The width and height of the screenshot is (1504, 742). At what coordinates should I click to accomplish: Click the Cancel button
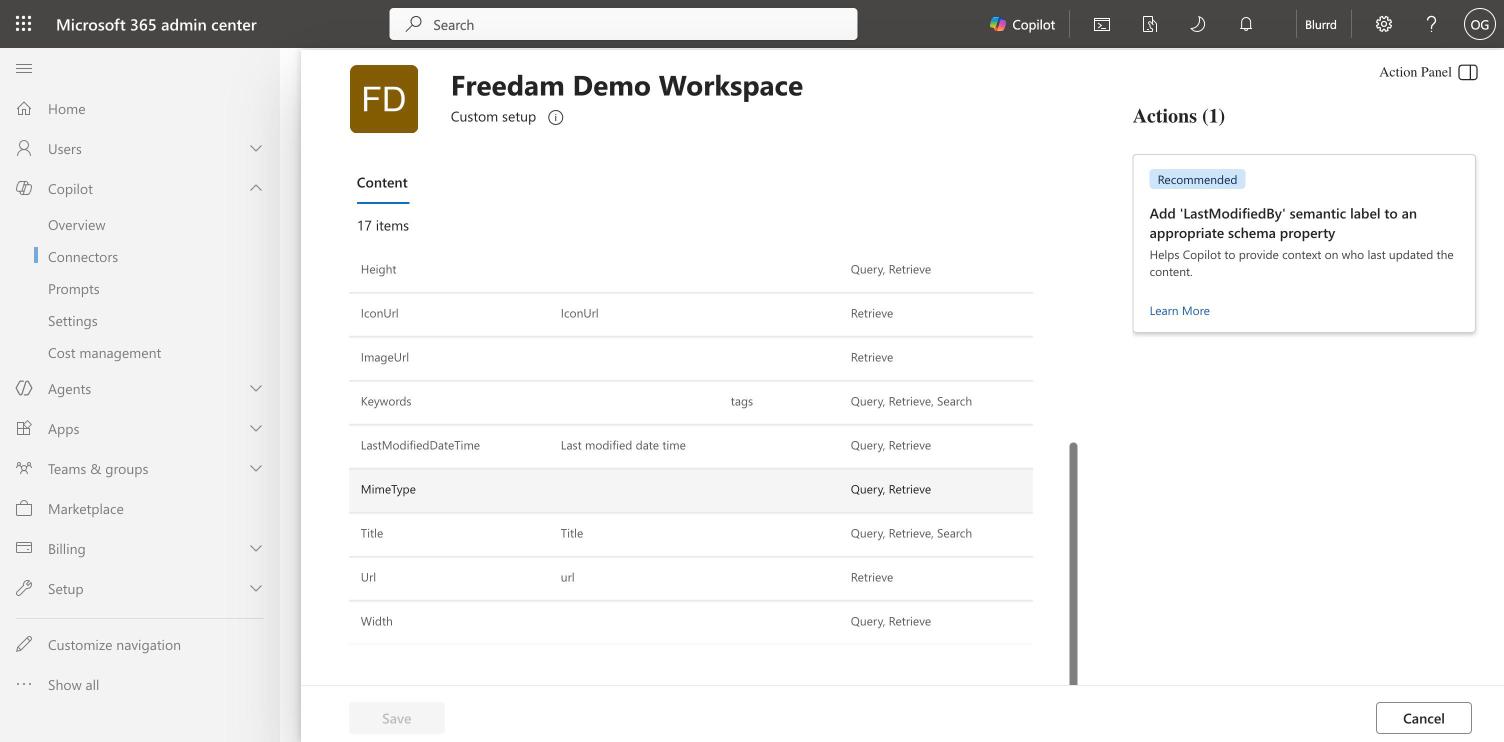(1423, 718)
